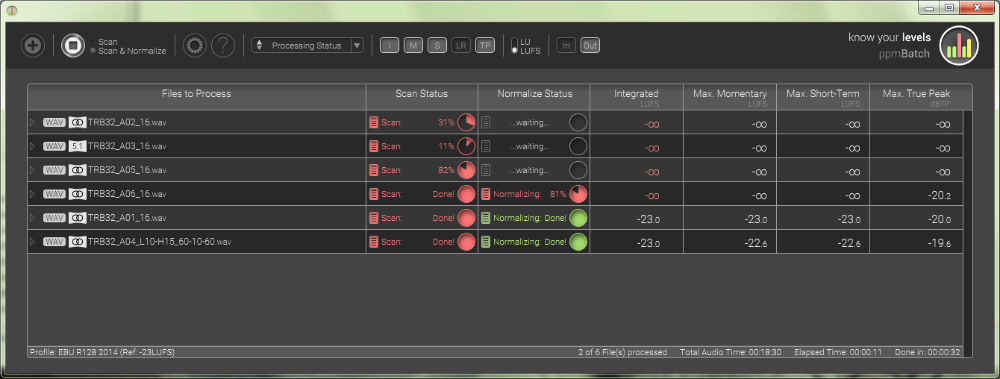Click the WAV badge of TRB32_A02_16.wav

[x=54, y=123]
